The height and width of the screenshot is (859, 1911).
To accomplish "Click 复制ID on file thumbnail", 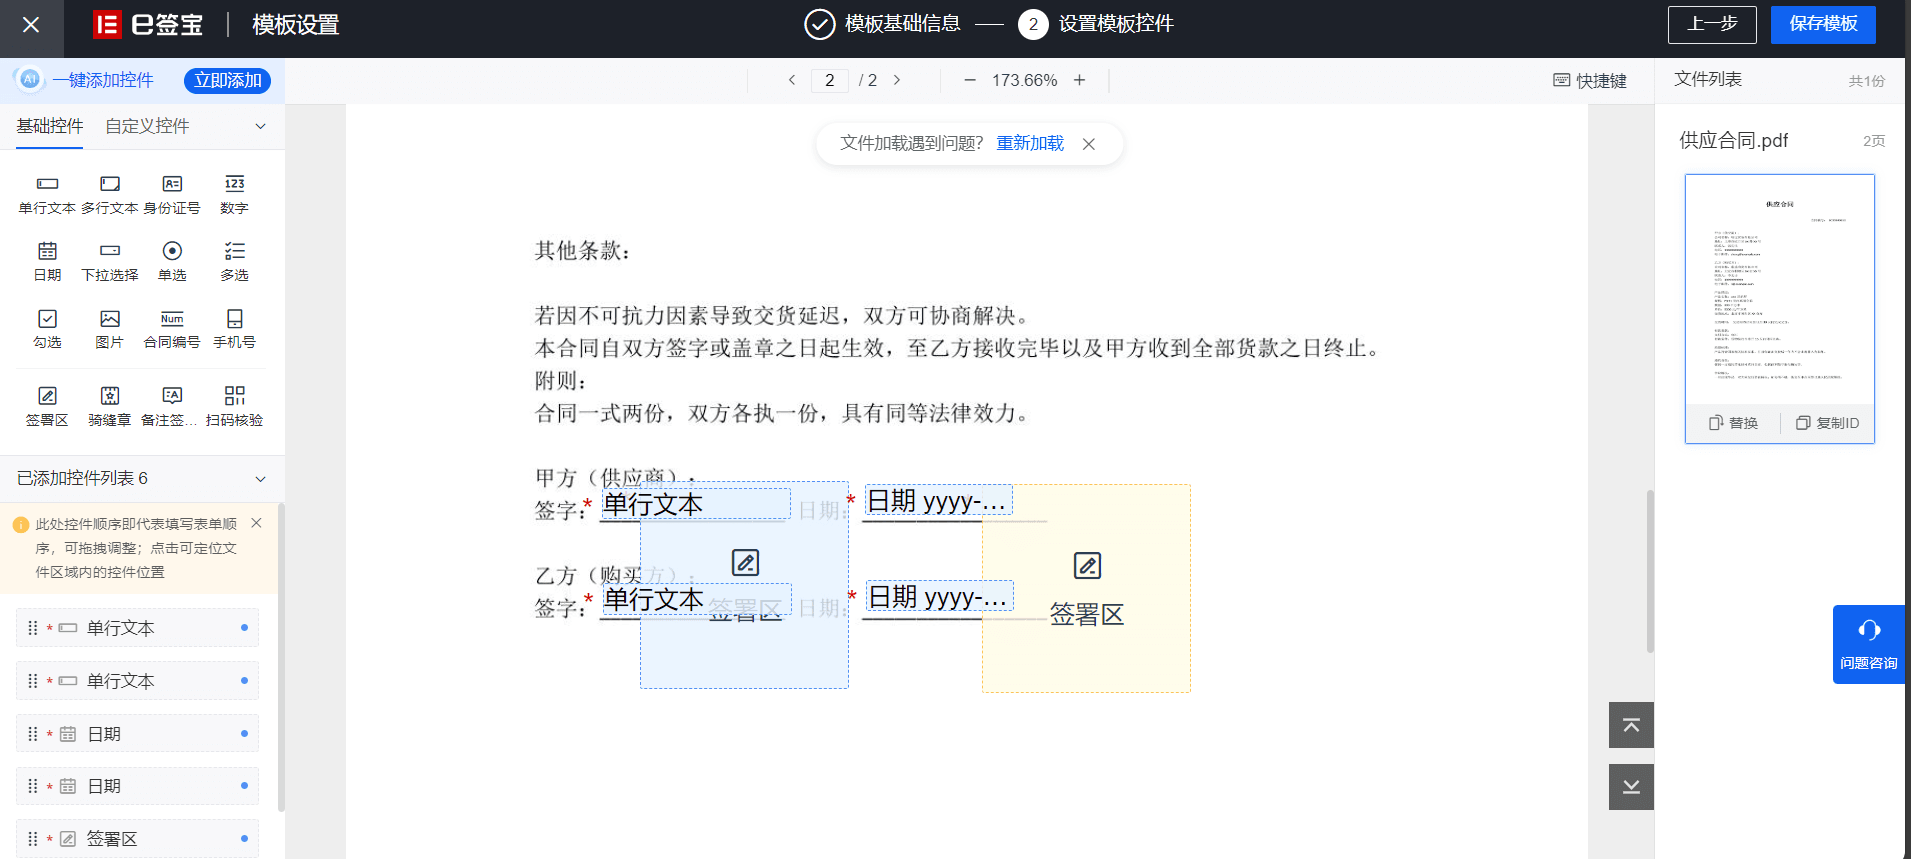I will coord(1828,423).
